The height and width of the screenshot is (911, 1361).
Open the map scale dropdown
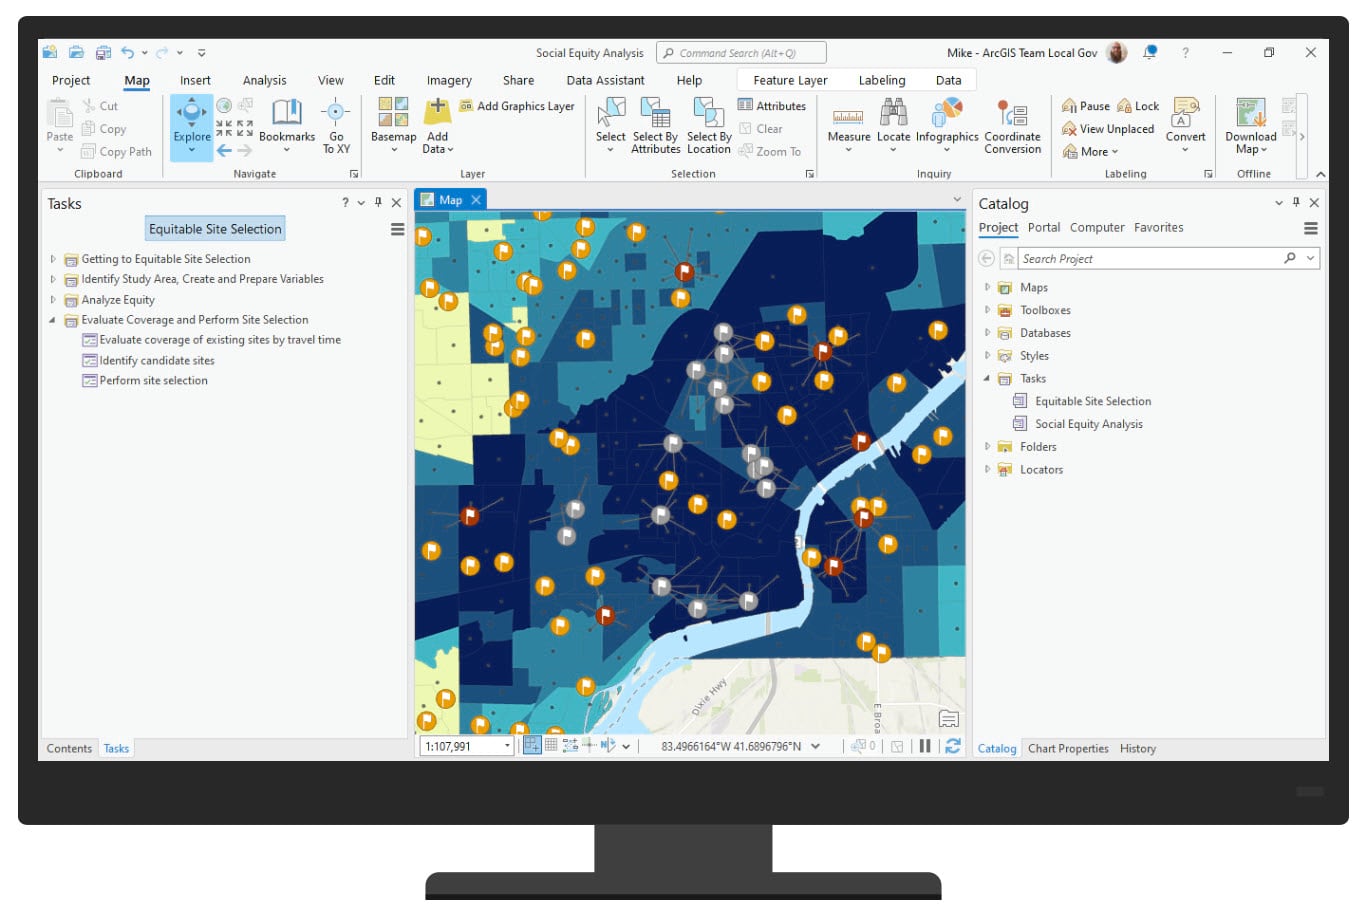click(x=505, y=745)
